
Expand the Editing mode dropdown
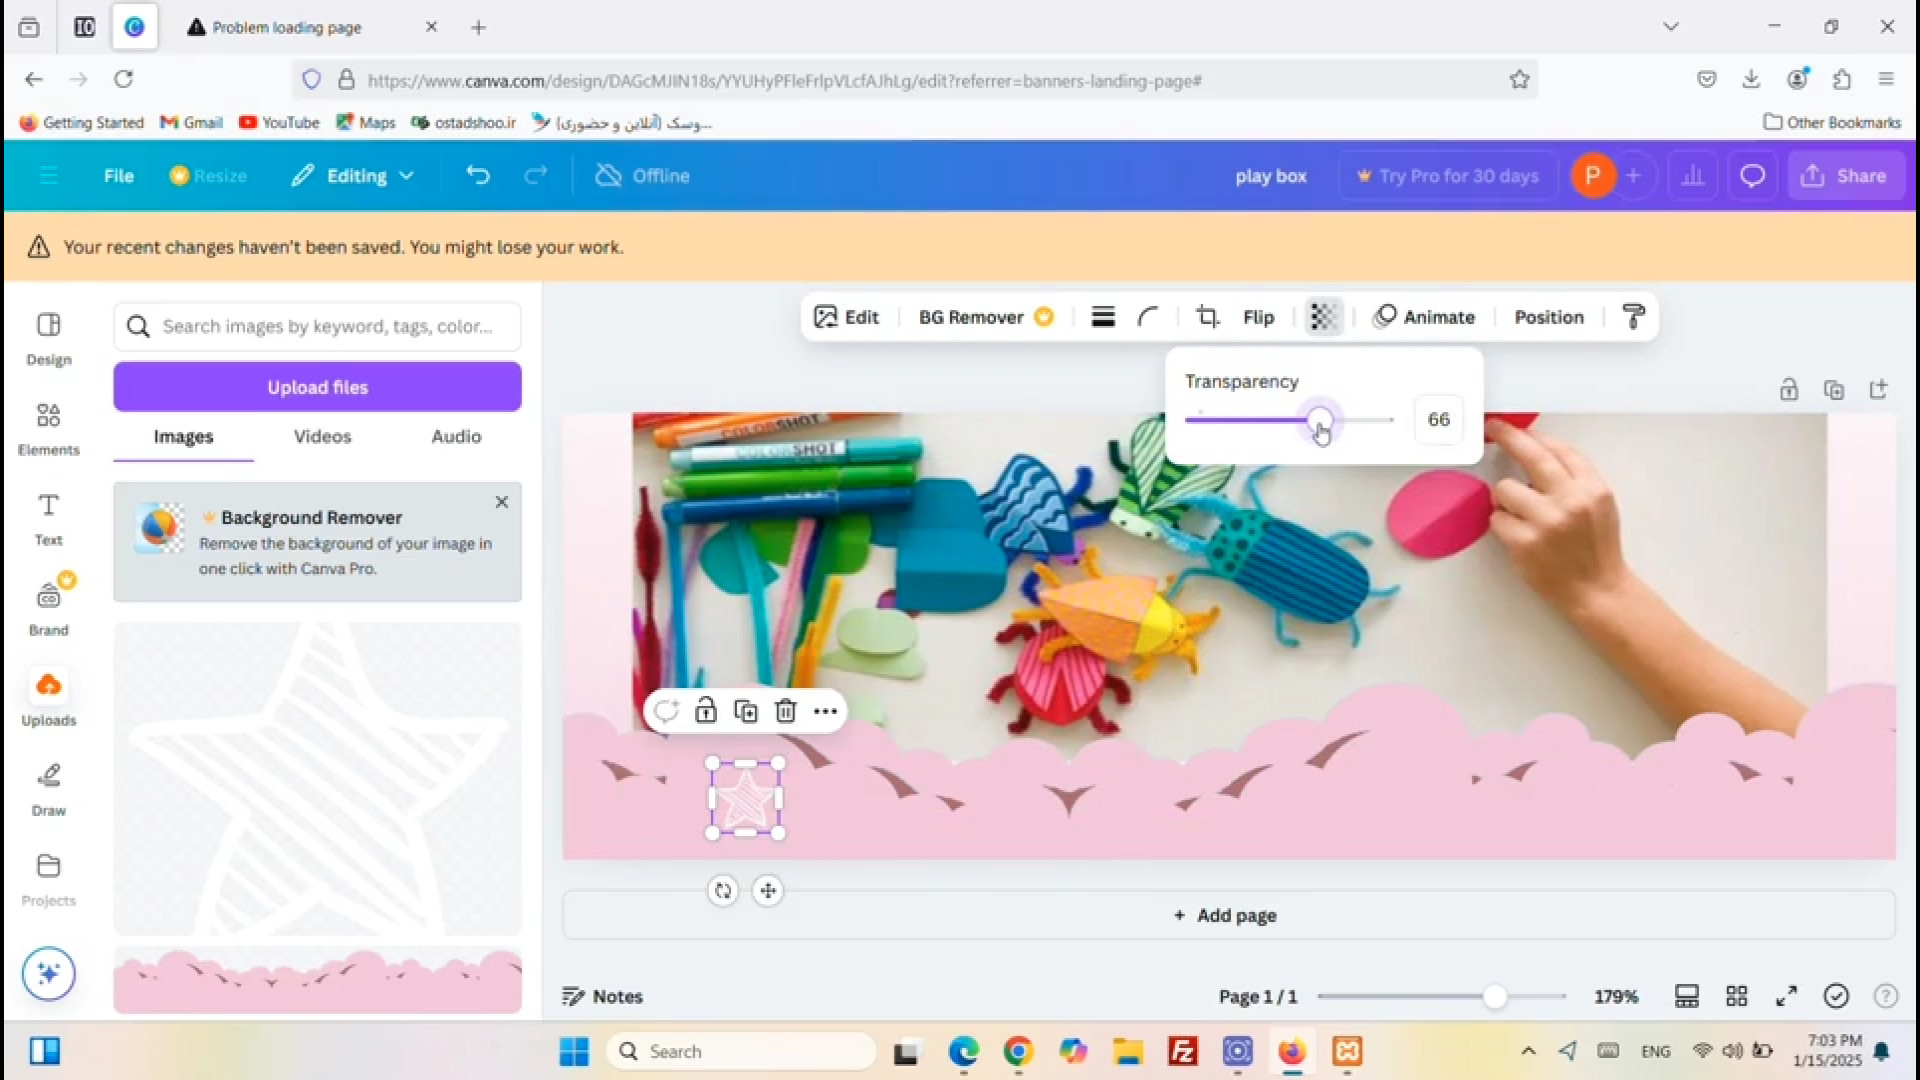(x=353, y=176)
